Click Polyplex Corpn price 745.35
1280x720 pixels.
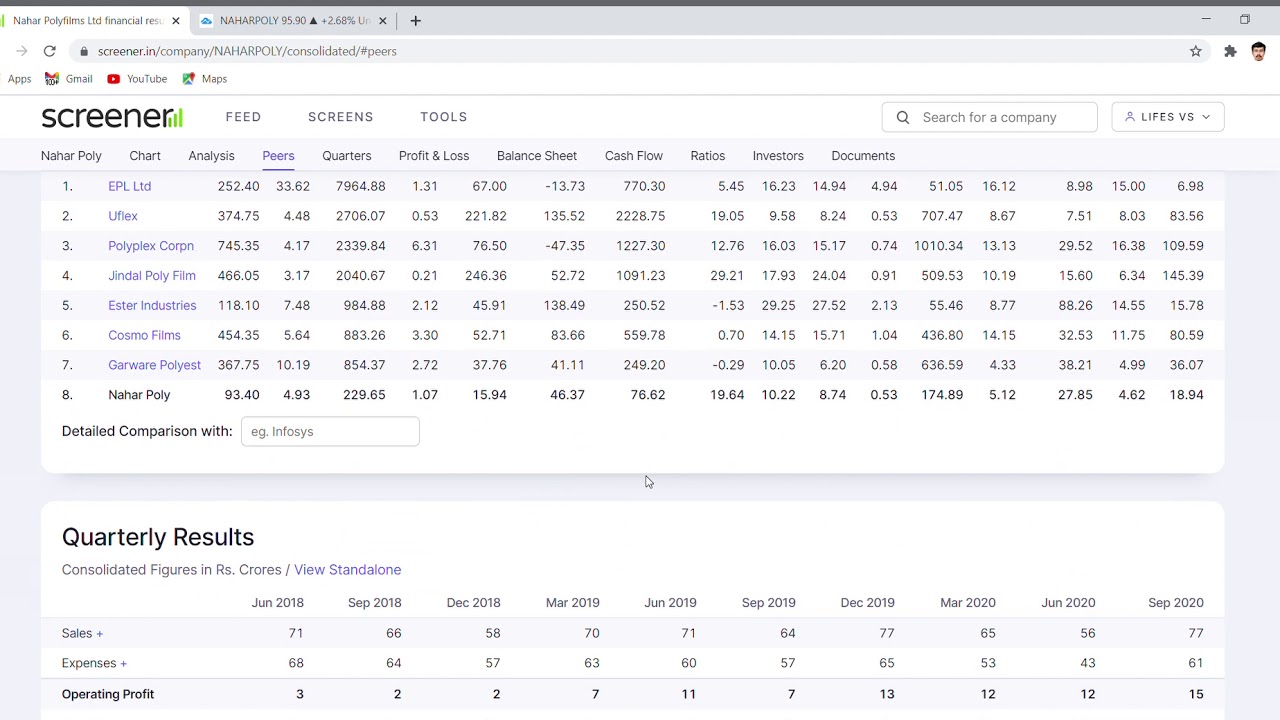[x=238, y=246]
